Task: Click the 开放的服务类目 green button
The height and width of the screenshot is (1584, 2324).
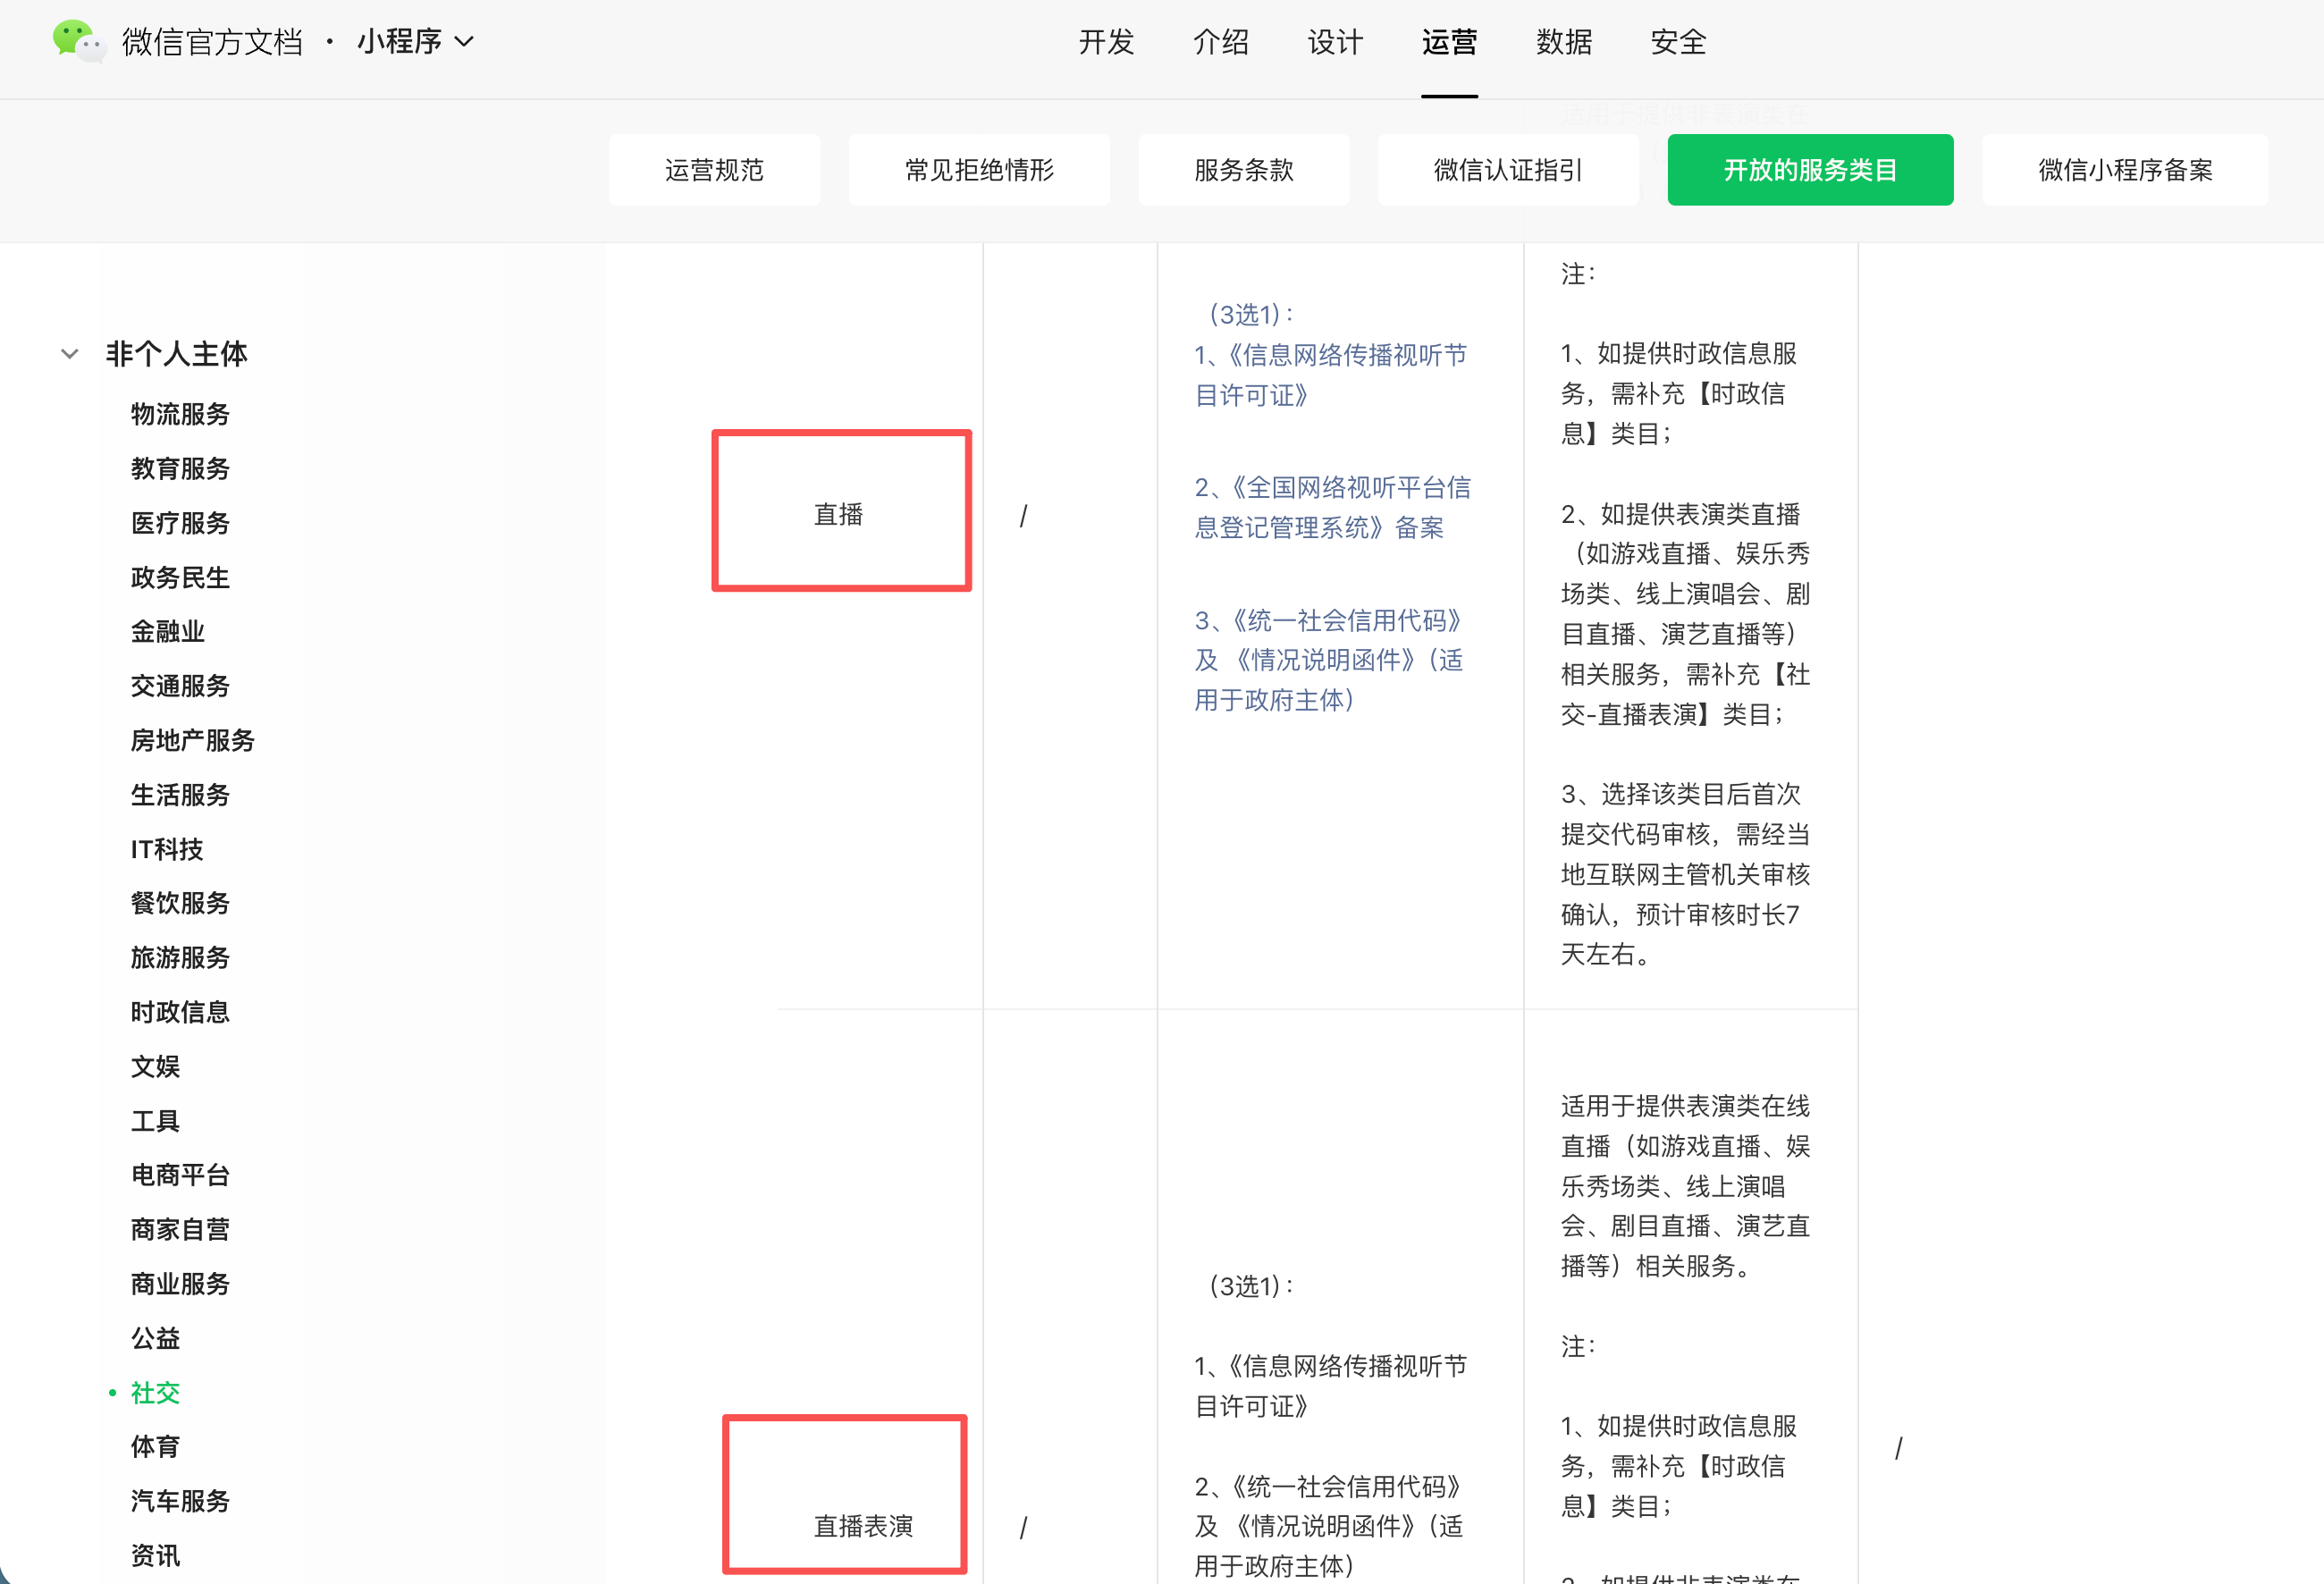Action: coord(1810,170)
